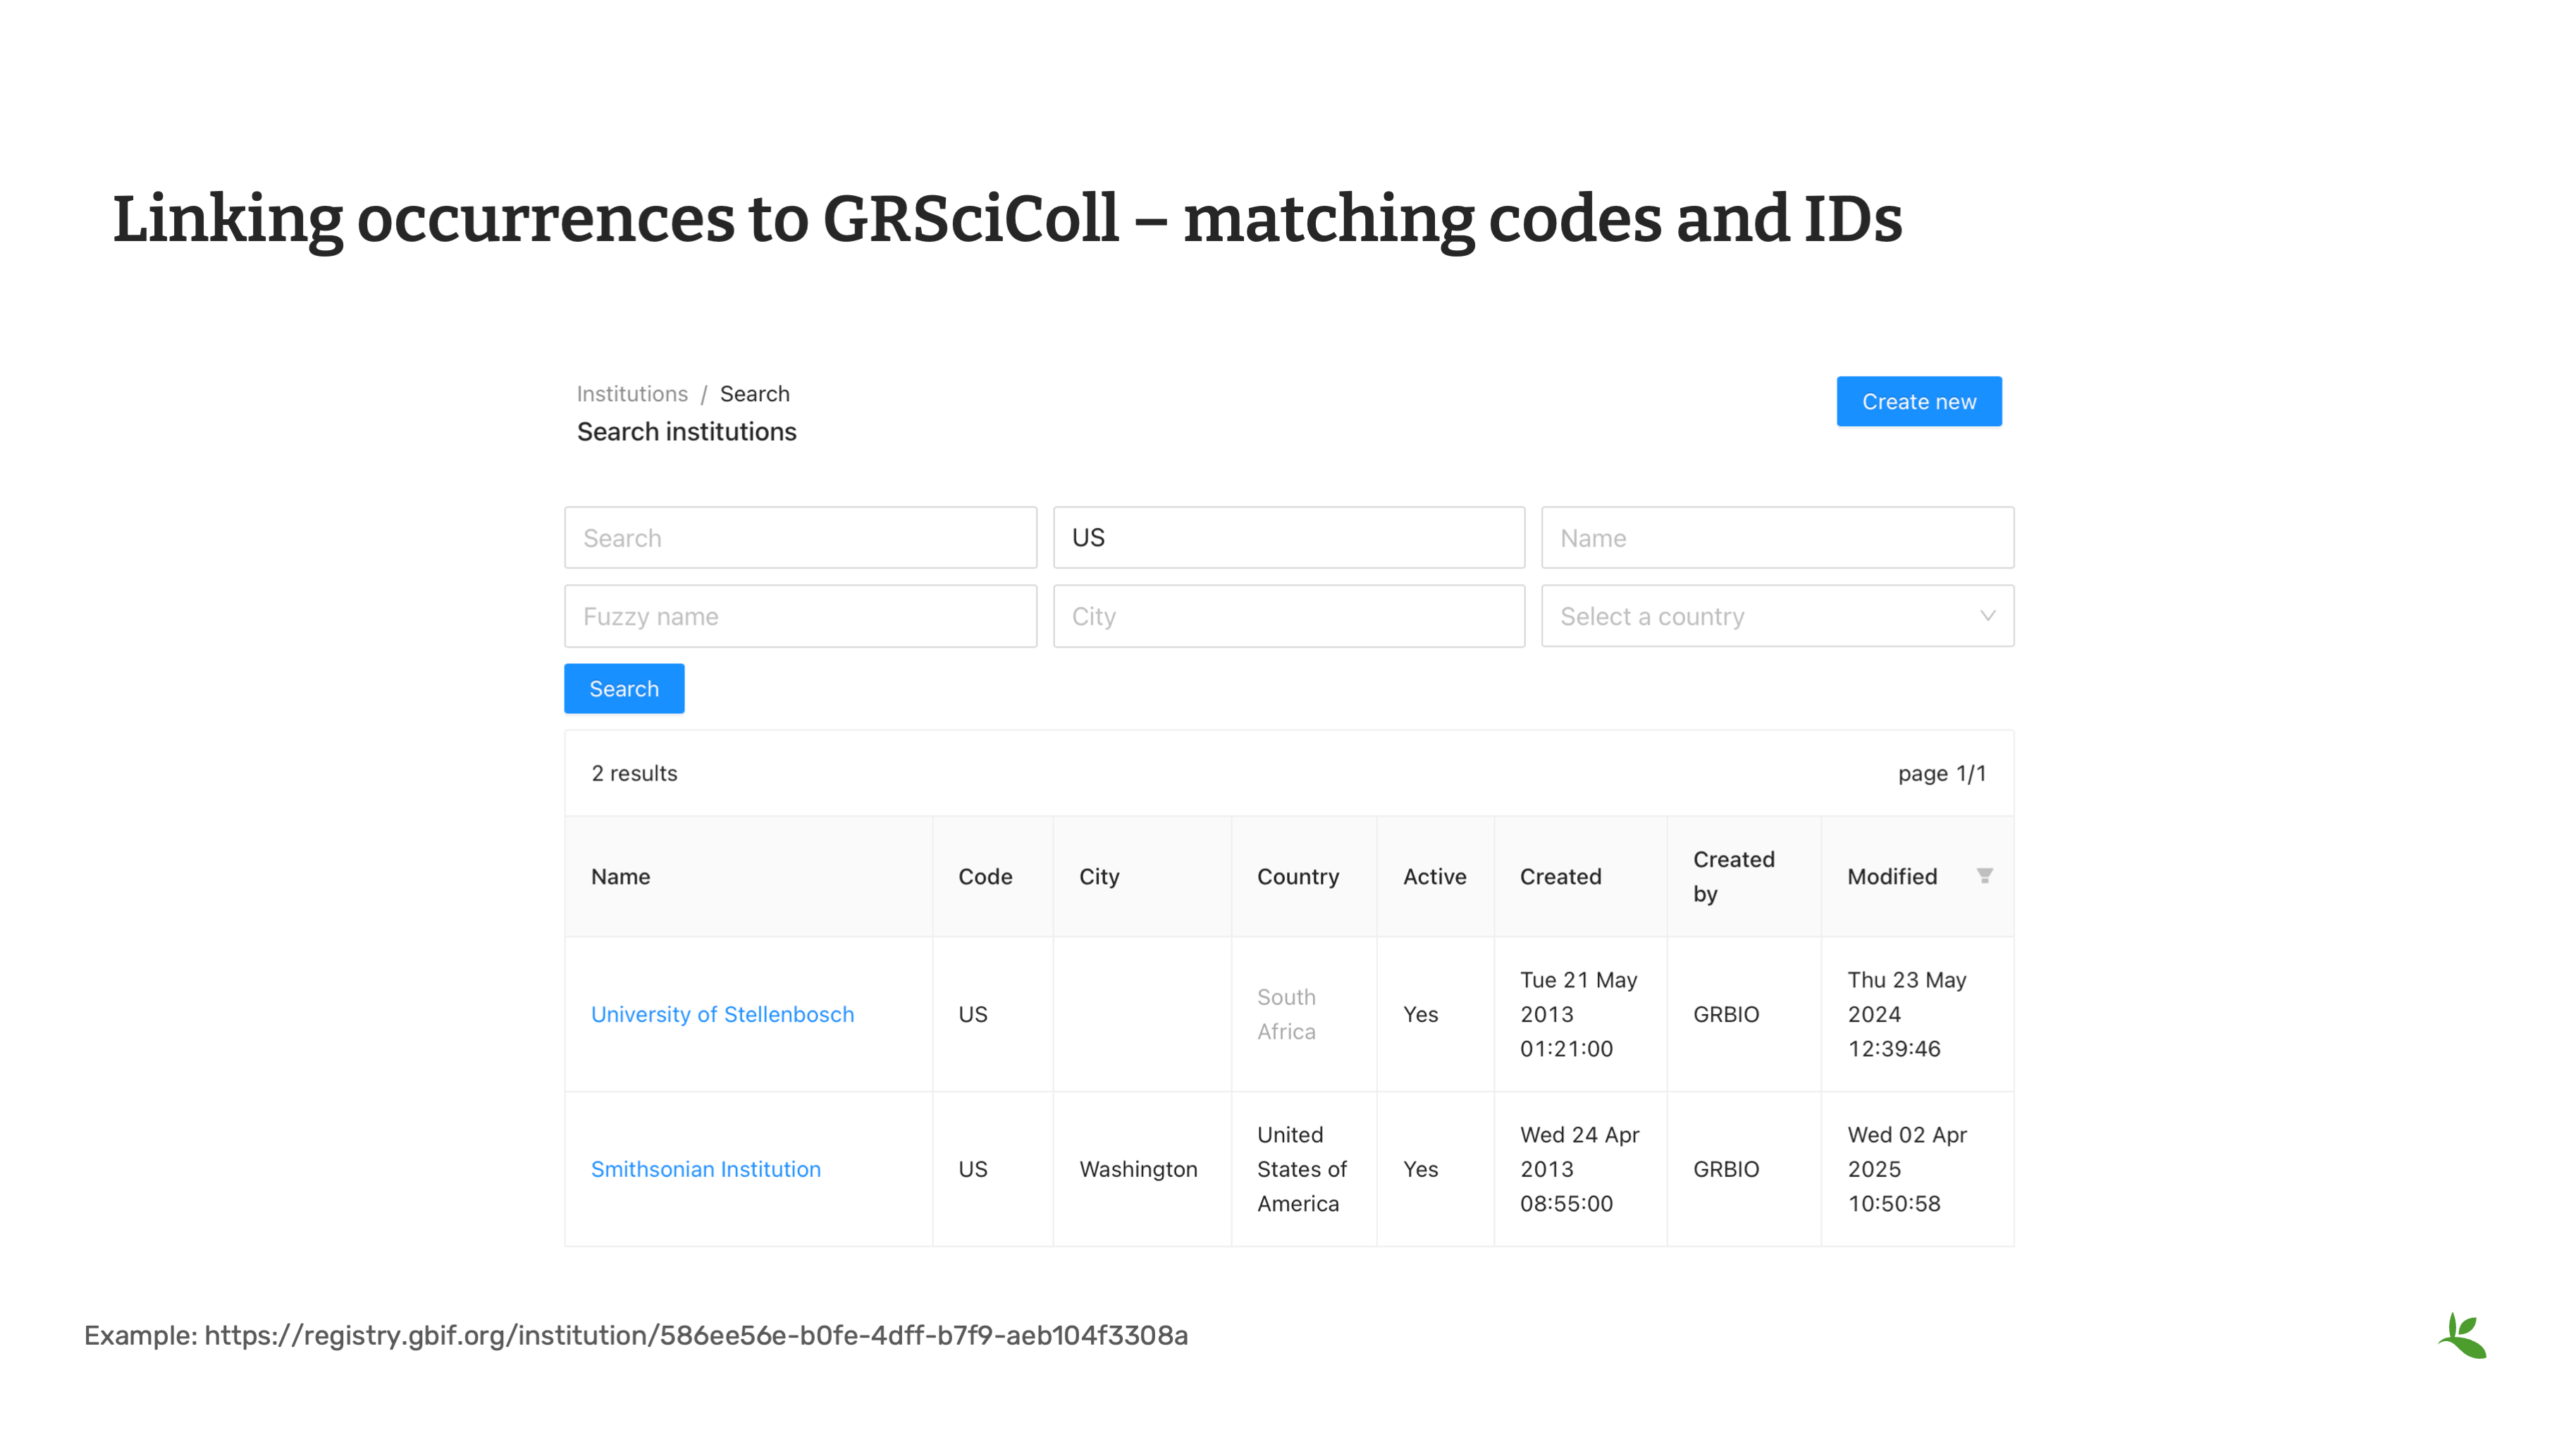This screenshot has width=2576, height=1449.
Task: Go to Institutions breadcrumb
Action: [x=632, y=394]
